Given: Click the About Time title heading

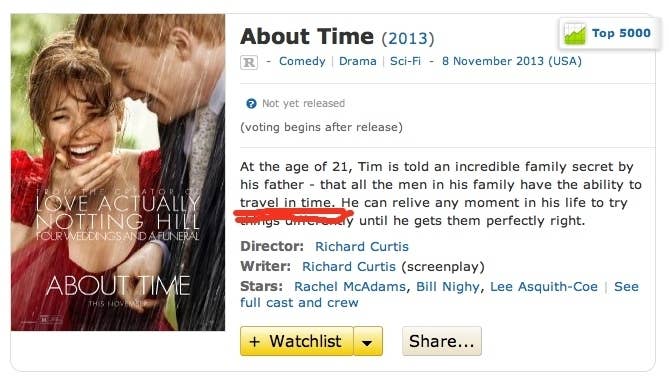Looking at the screenshot, I should 307,37.
